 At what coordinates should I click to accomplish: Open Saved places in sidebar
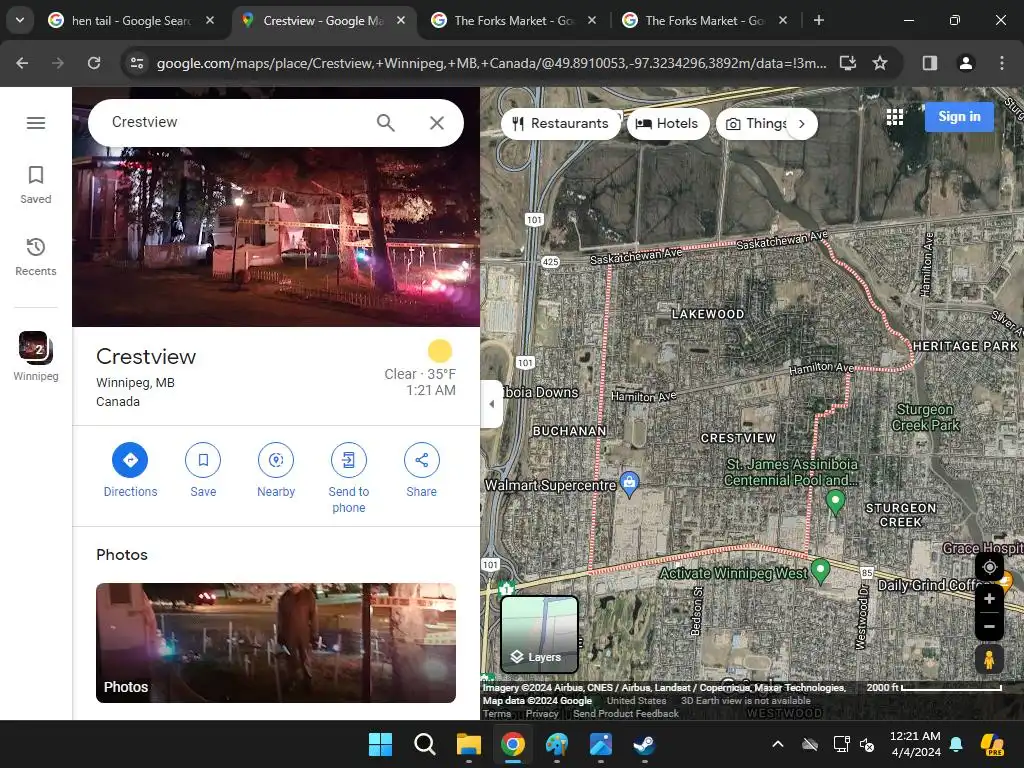tap(36, 185)
